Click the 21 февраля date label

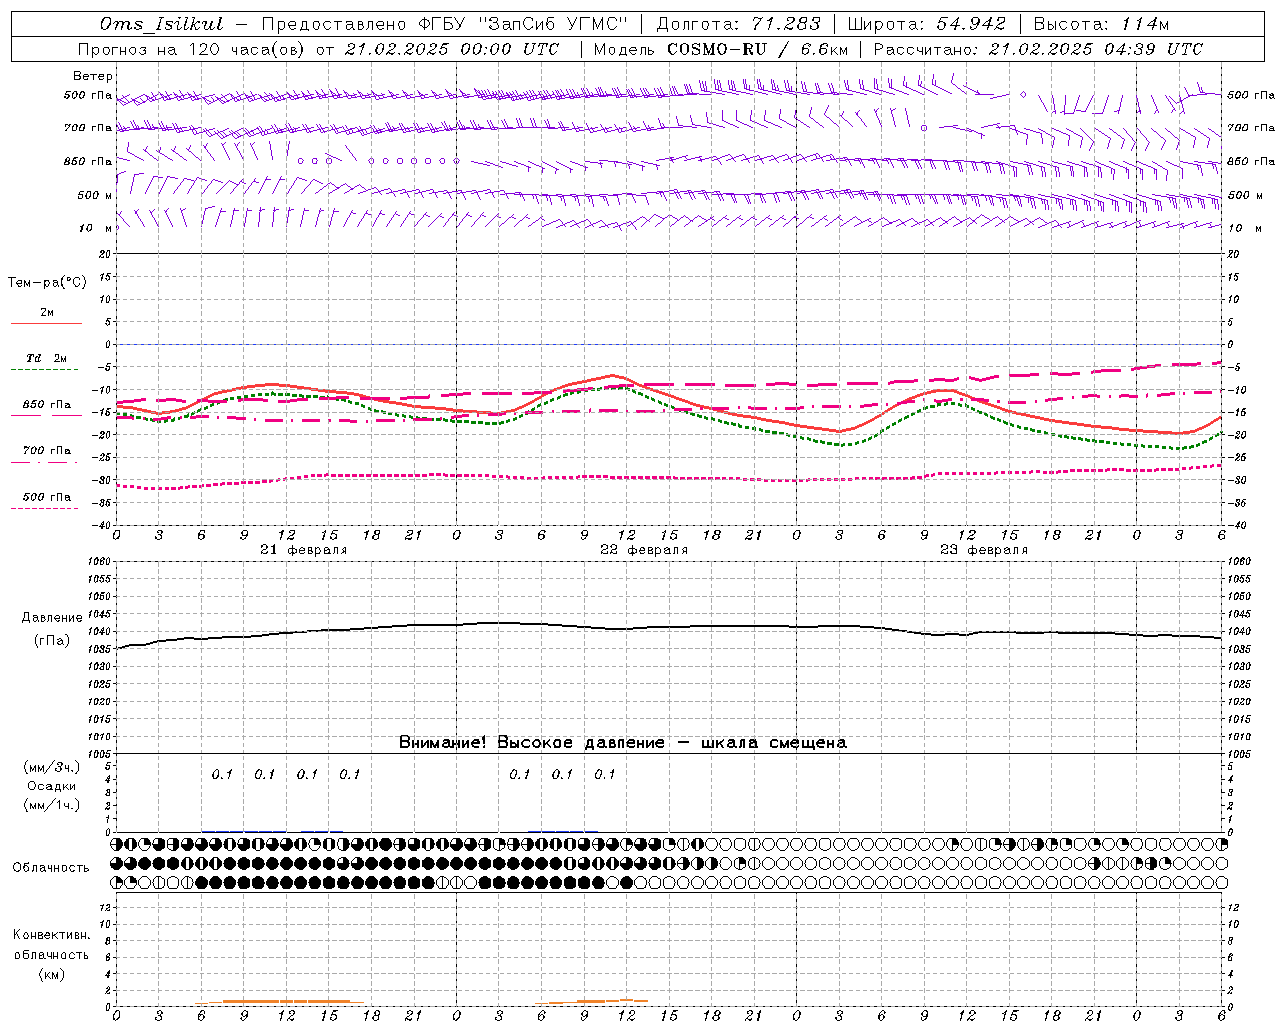[x=304, y=550]
